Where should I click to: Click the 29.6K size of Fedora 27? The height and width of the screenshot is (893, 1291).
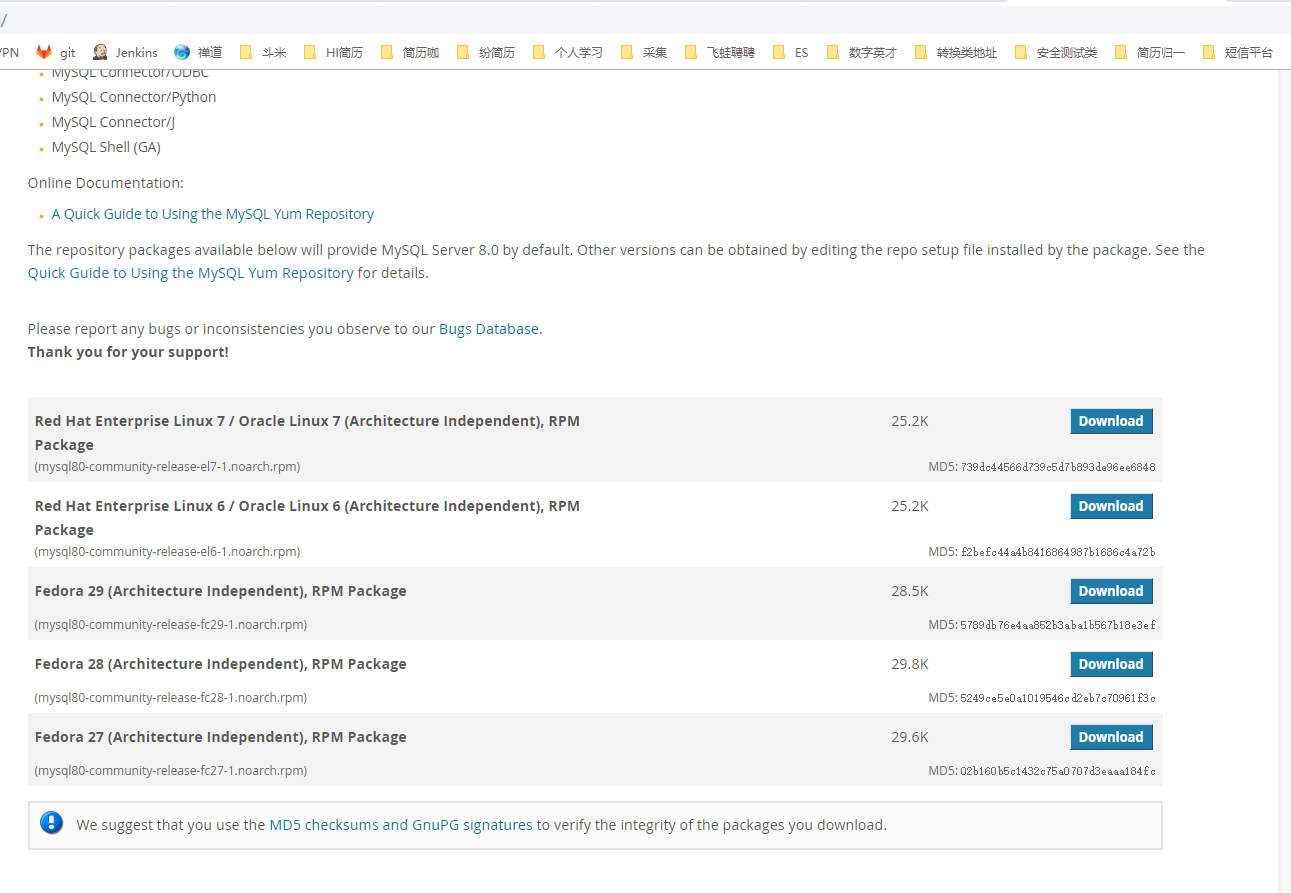coord(910,737)
